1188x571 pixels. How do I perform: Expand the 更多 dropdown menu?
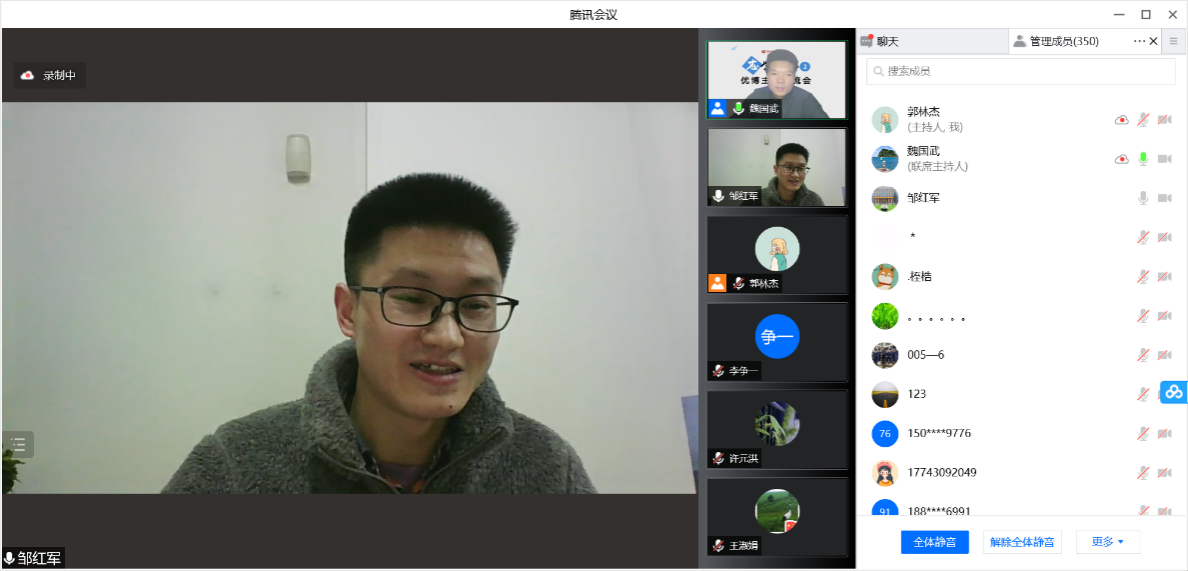click(1107, 542)
